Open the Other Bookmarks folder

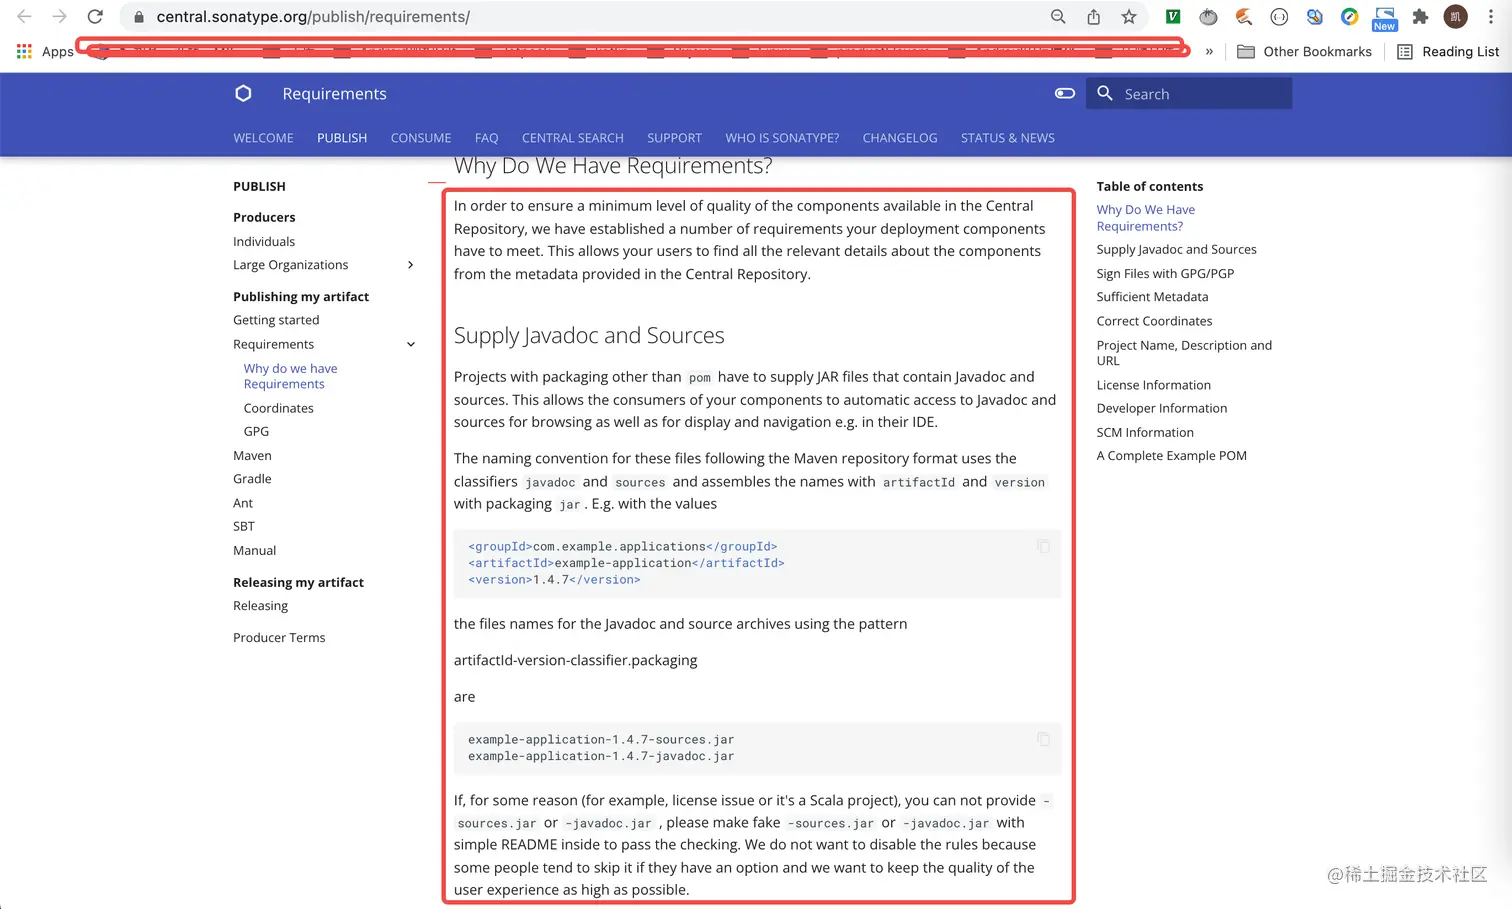[x=1304, y=52]
